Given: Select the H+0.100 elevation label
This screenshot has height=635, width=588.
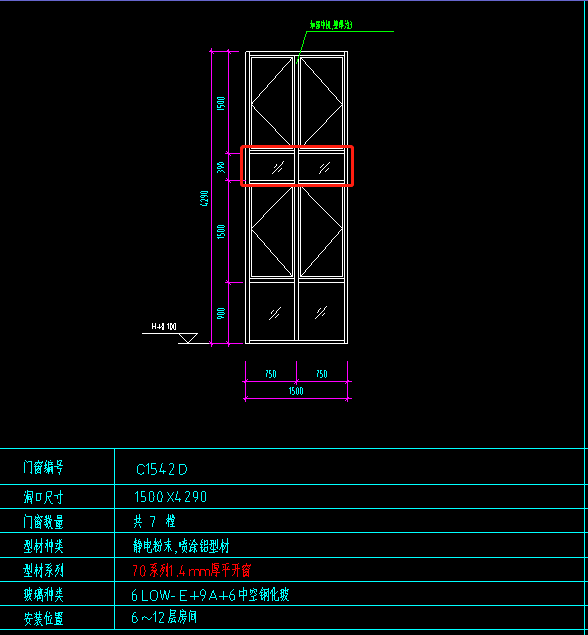Looking at the screenshot, I should click(x=164, y=326).
